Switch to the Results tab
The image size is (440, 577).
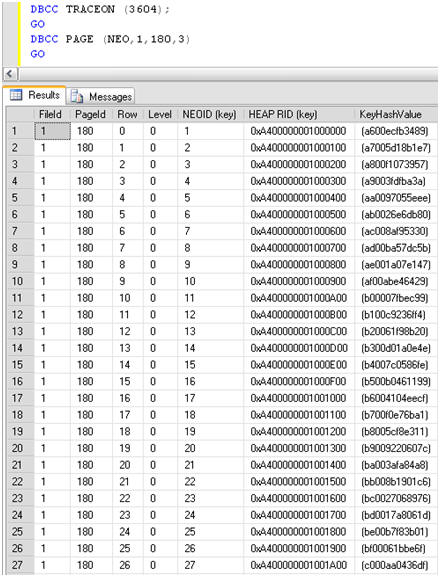pyautogui.click(x=35, y=95)
